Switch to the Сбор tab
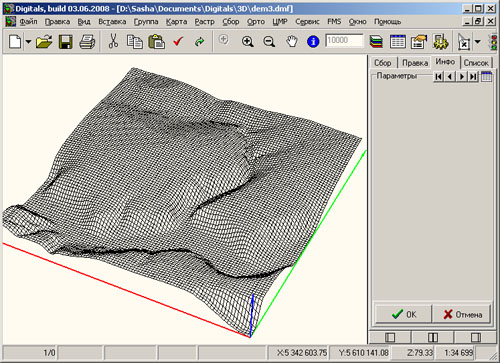Screen dimensions: 500x363 coord(382,63)
